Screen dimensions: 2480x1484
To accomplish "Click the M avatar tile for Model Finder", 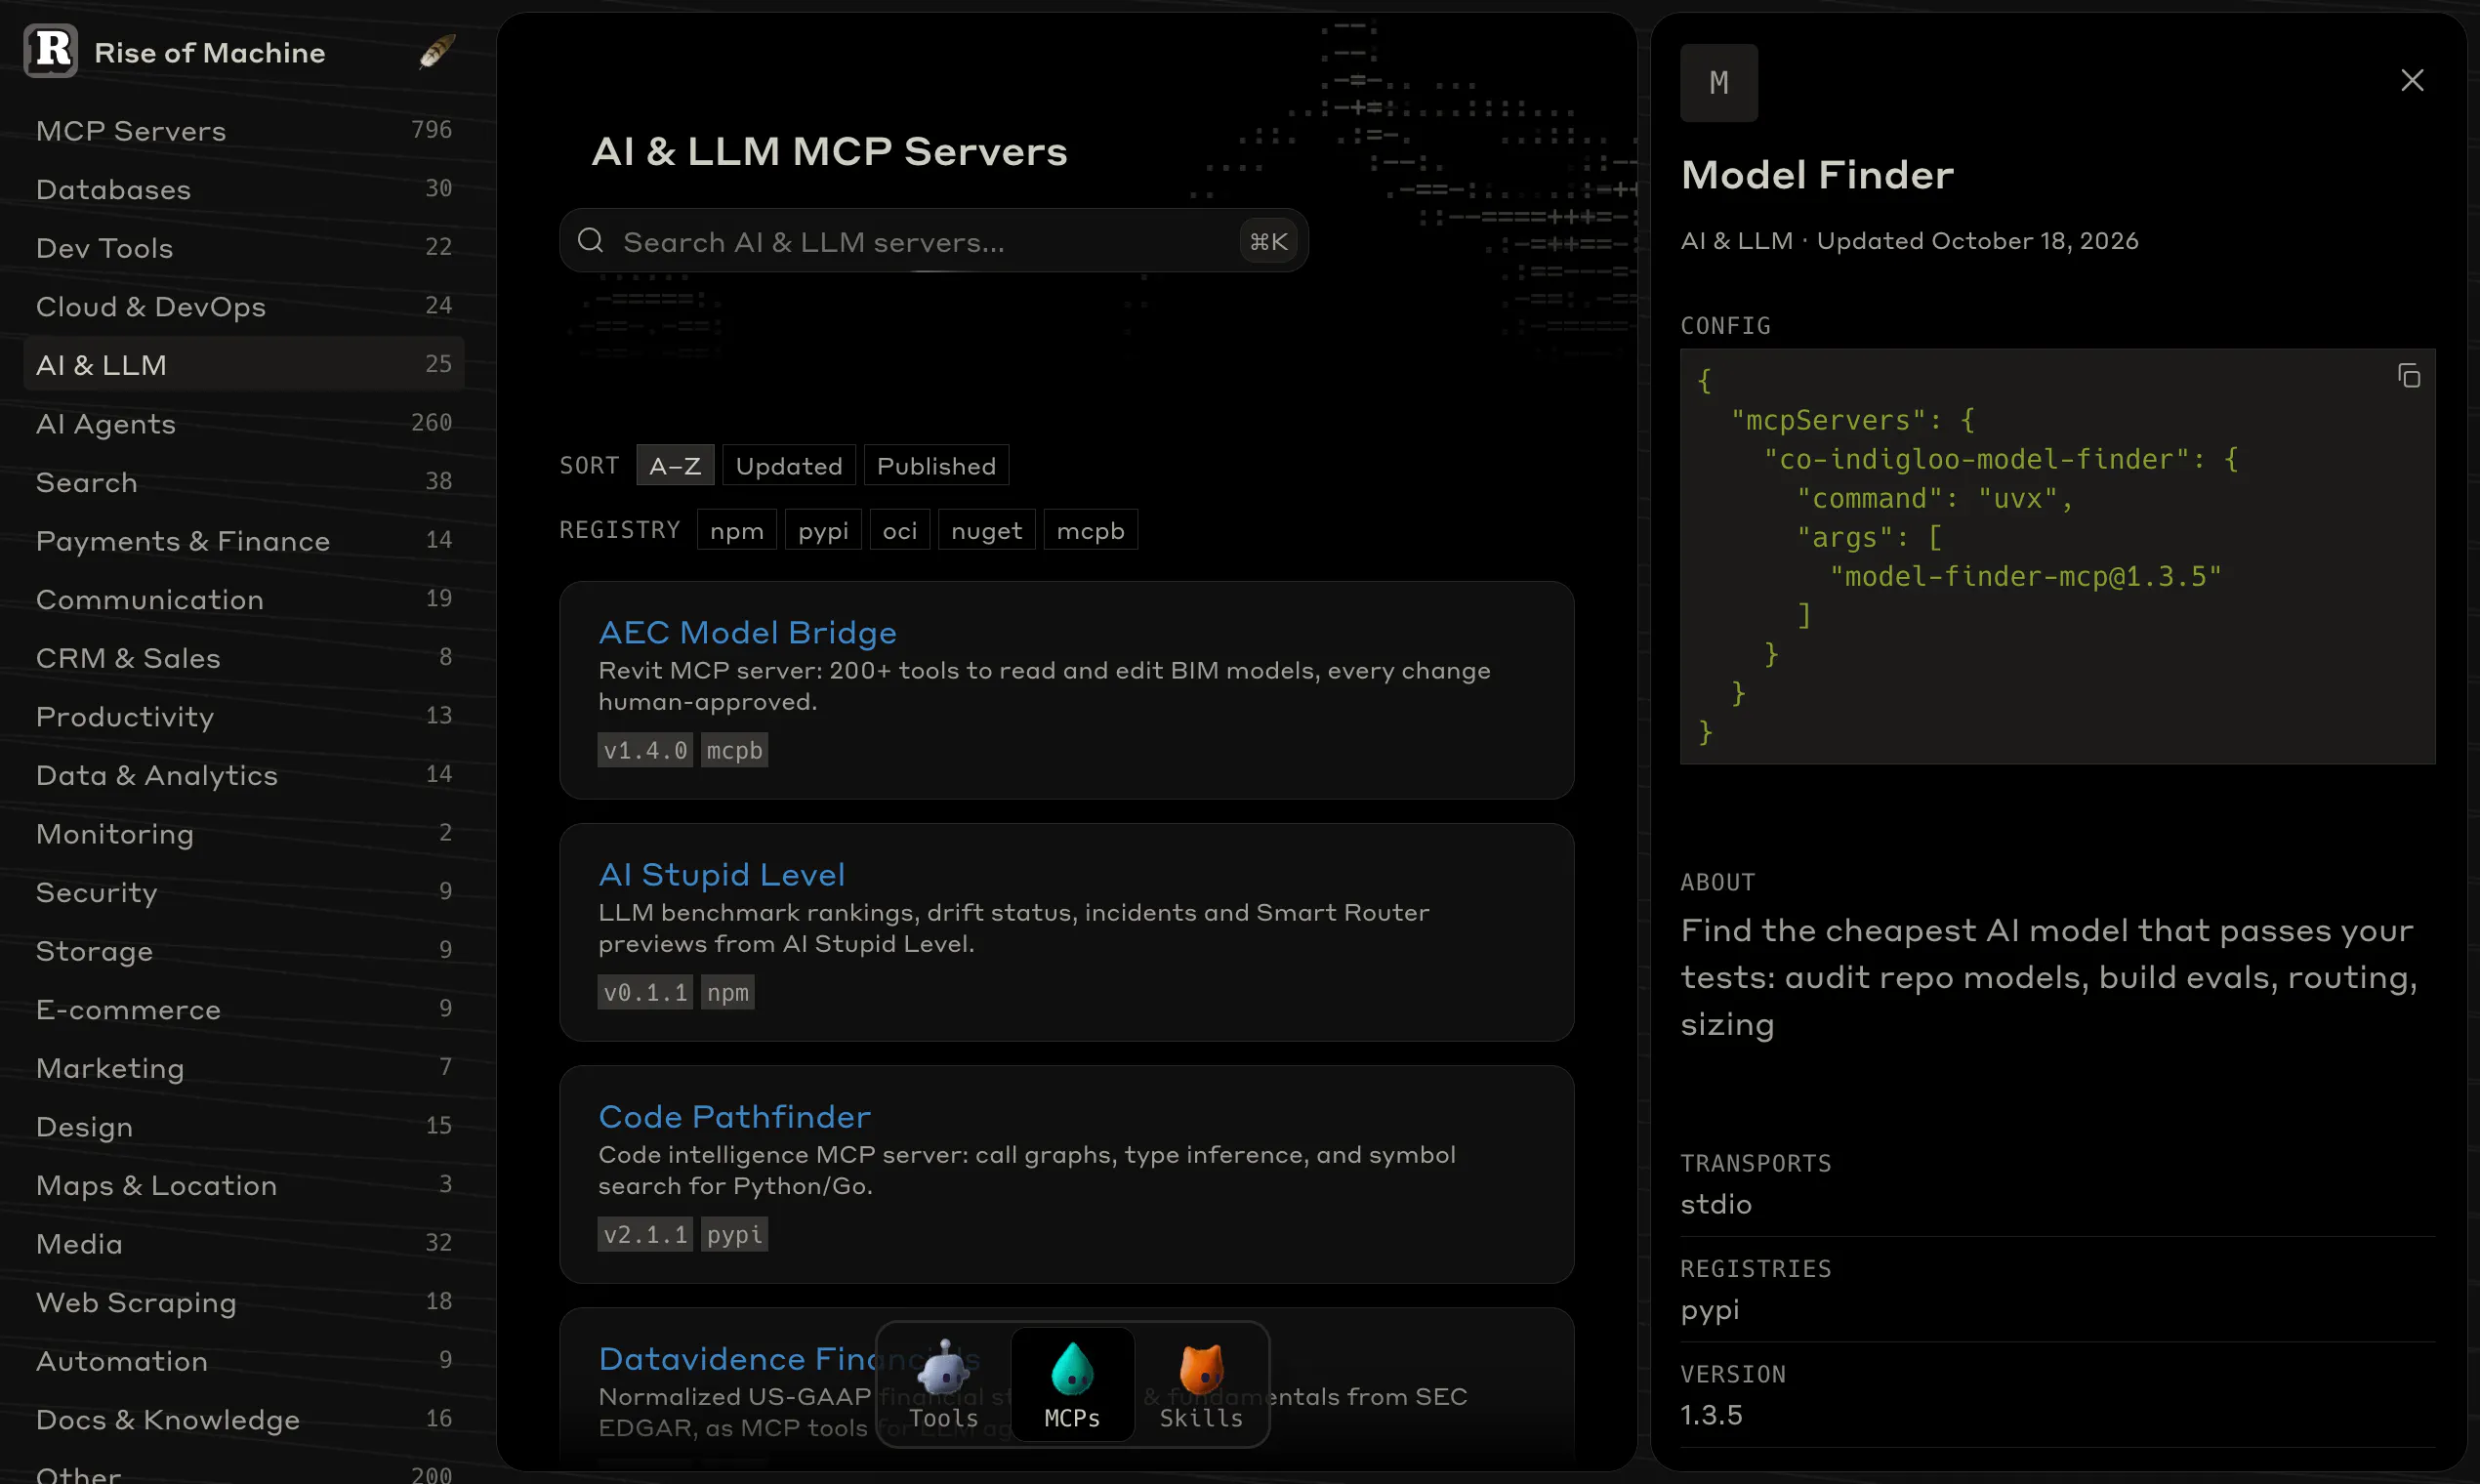I will pyautogui.click(x=1718, y=83).
